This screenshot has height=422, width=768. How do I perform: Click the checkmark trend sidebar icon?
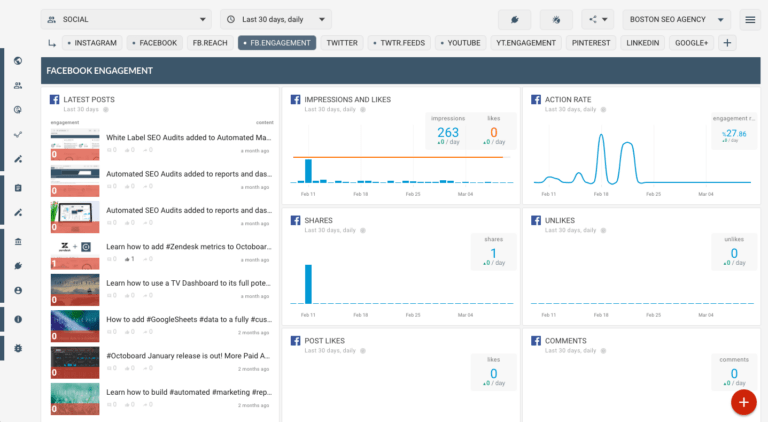point(18,134)
